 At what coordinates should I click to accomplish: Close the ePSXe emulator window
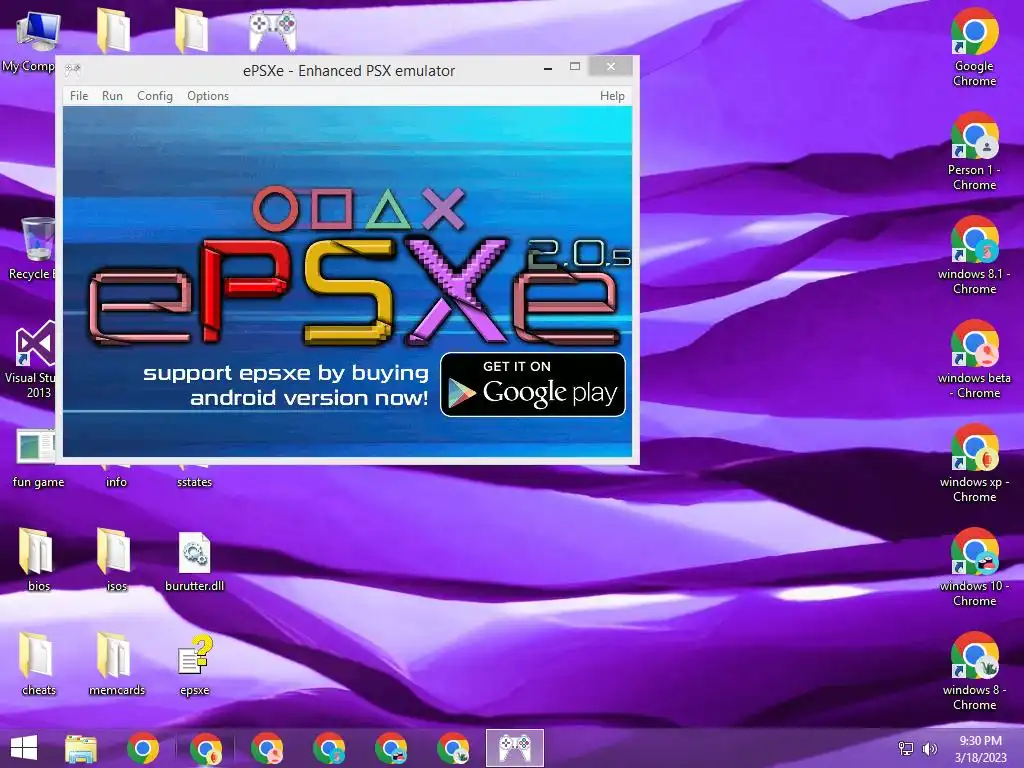tap(611, 67)
